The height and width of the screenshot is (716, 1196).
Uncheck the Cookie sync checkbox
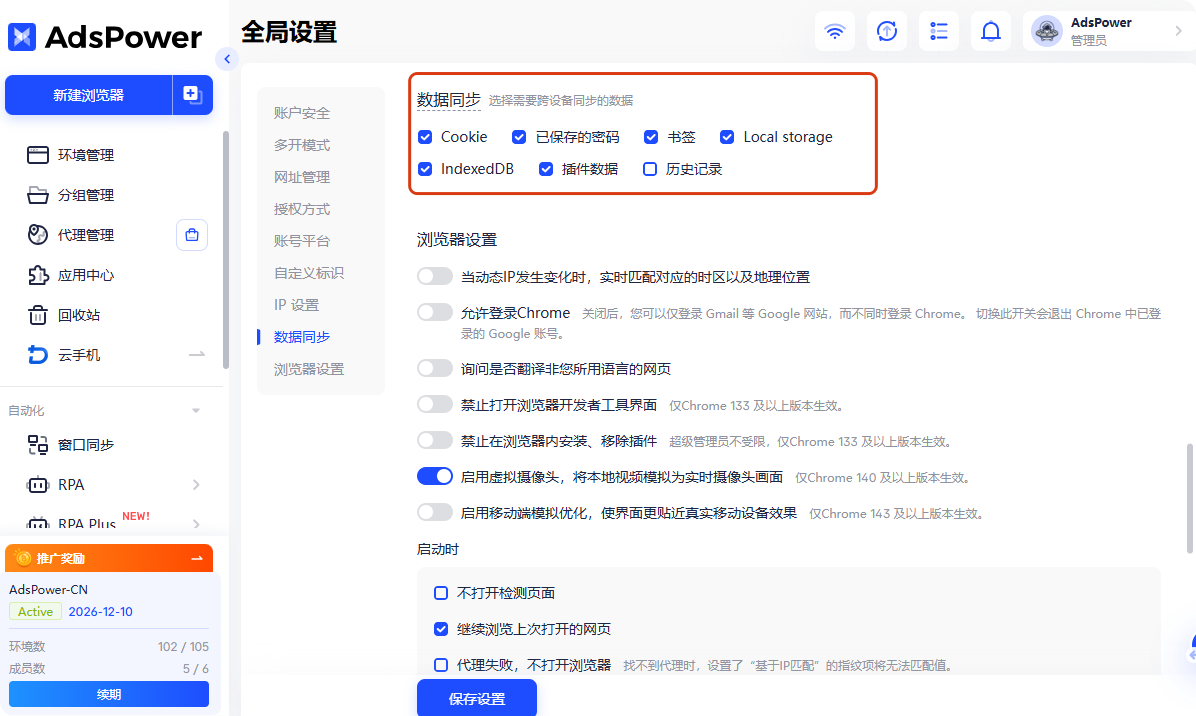[426, 137]
